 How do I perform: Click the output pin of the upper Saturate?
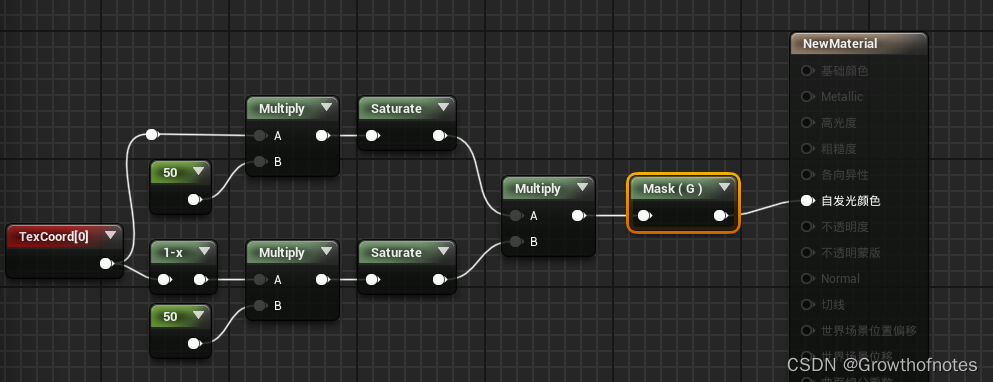[440, 136]
